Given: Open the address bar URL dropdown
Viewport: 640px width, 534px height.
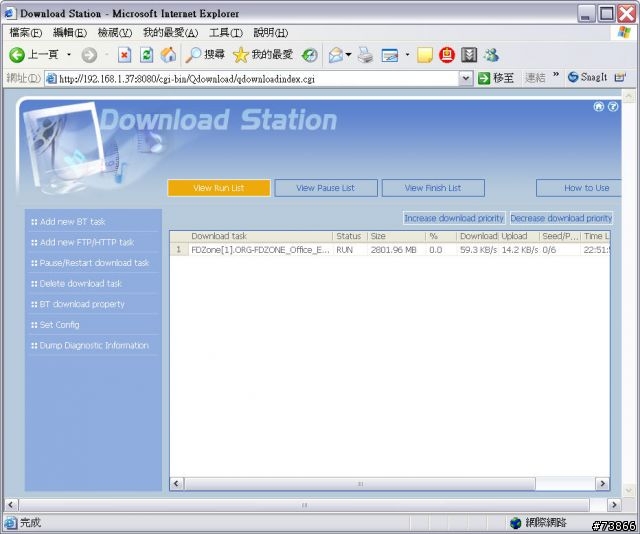Looking at the screenshot, I should tap(465, 78).
